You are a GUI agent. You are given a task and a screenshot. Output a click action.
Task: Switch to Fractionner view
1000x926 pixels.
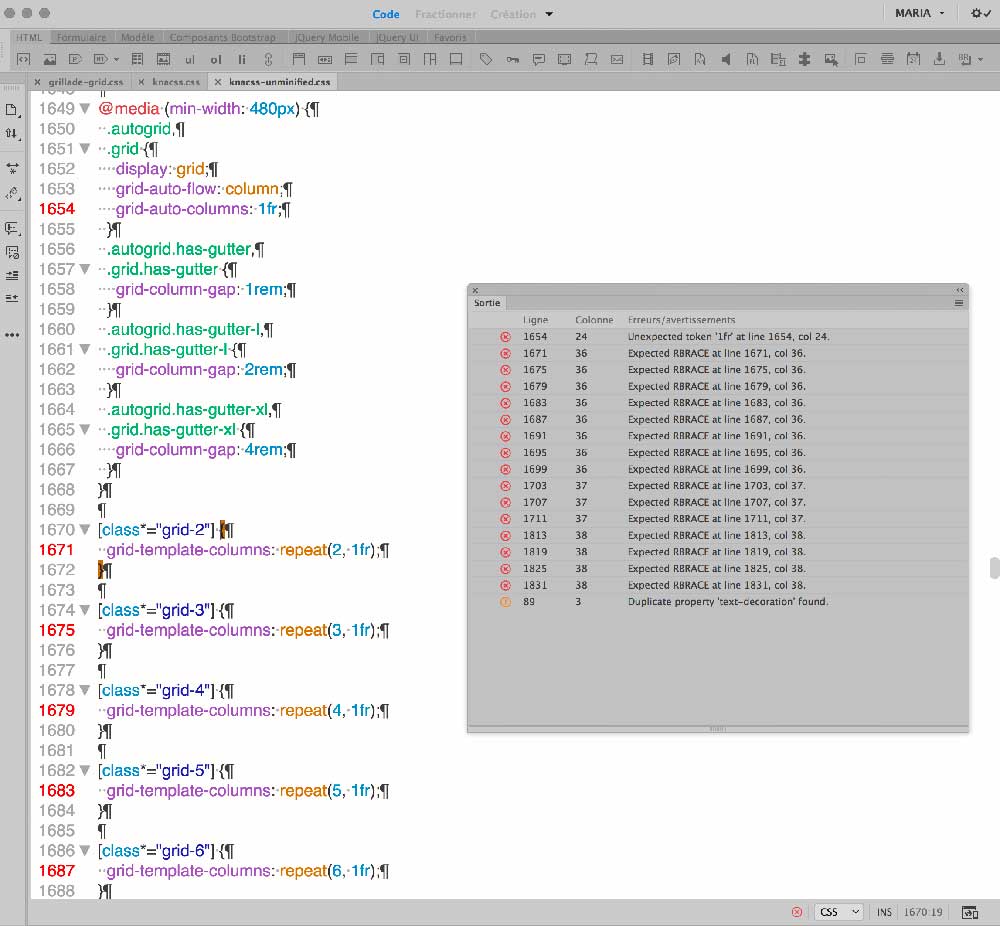click(x=446, y=14)
